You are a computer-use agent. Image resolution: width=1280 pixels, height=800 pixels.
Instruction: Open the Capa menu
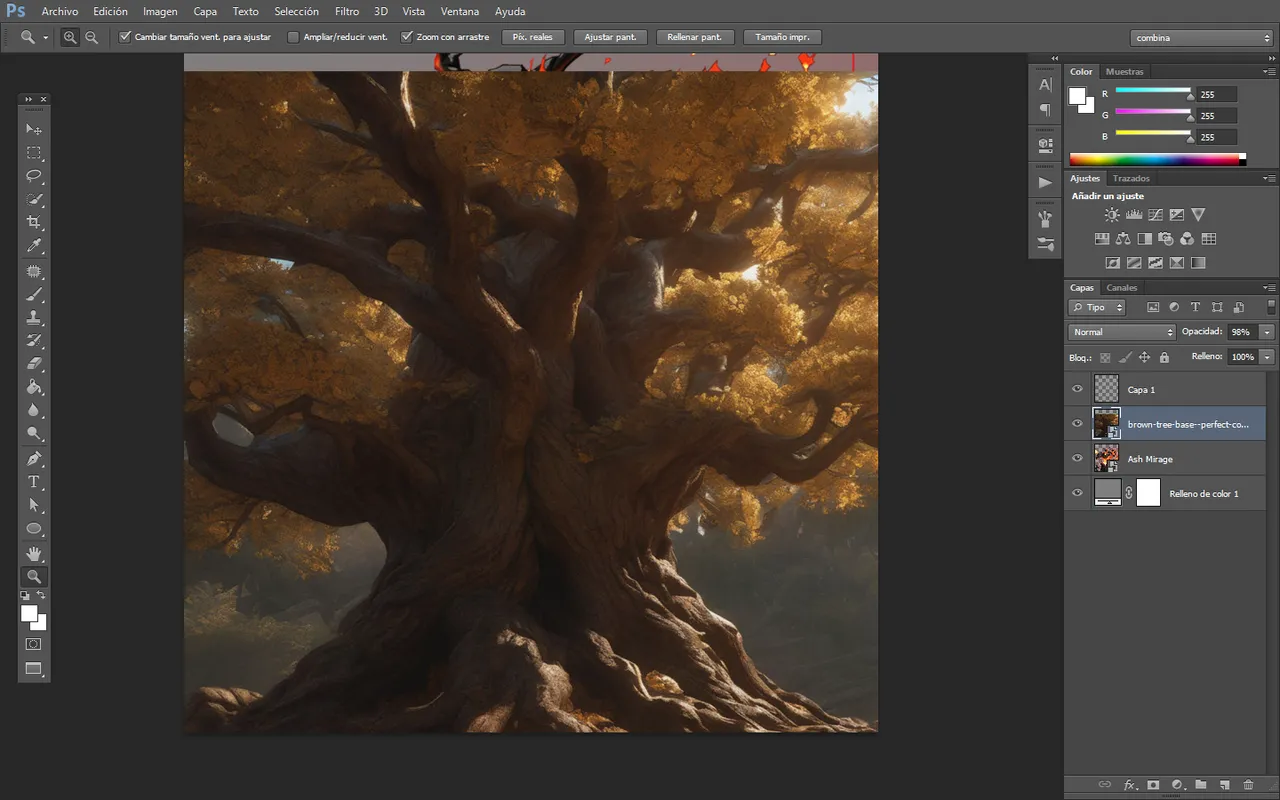pyautogui.click(x=205, y=12)
